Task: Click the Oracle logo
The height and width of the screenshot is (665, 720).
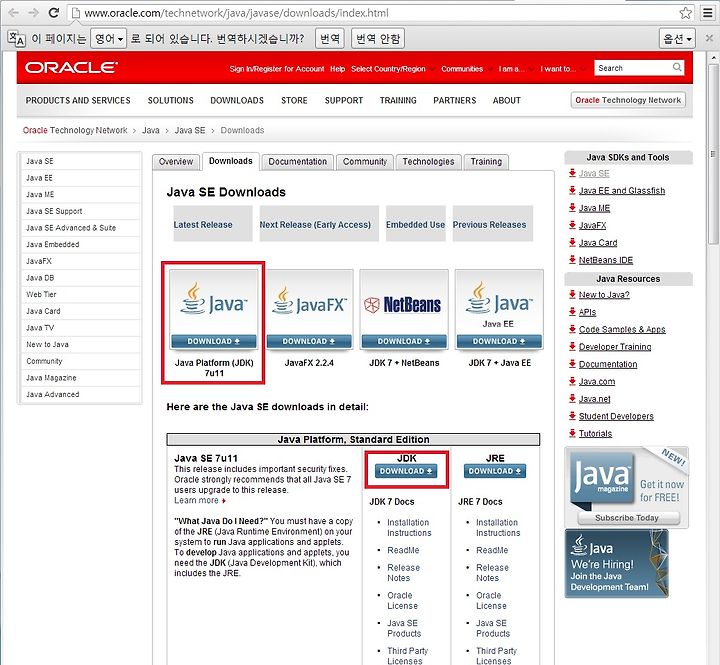Action: [71, 68]
